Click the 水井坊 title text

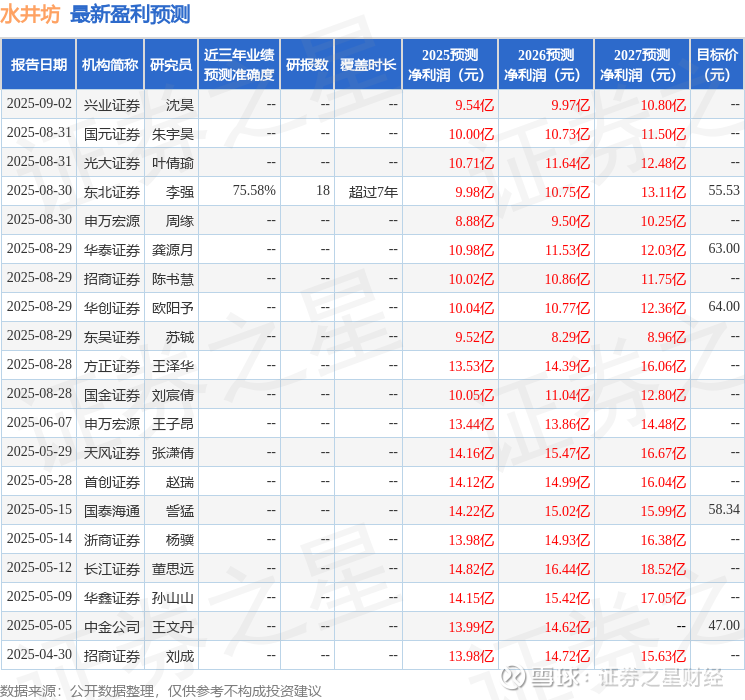pos(30,14)
